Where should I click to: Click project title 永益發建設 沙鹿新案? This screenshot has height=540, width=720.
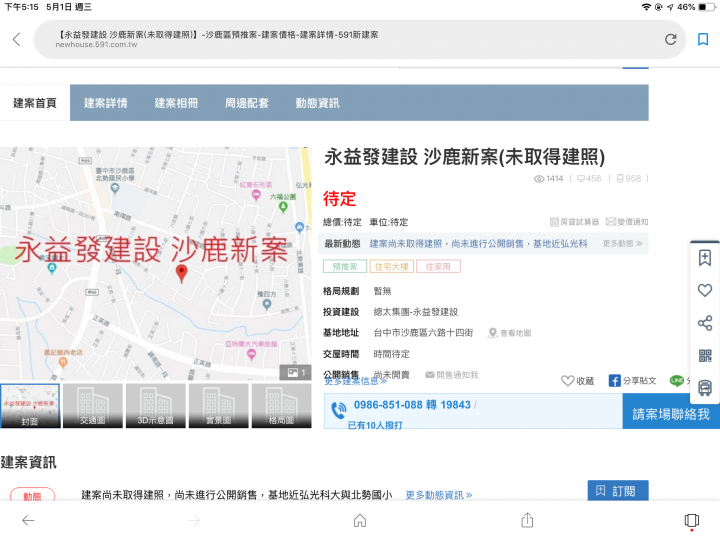click(x=465, y=157)
